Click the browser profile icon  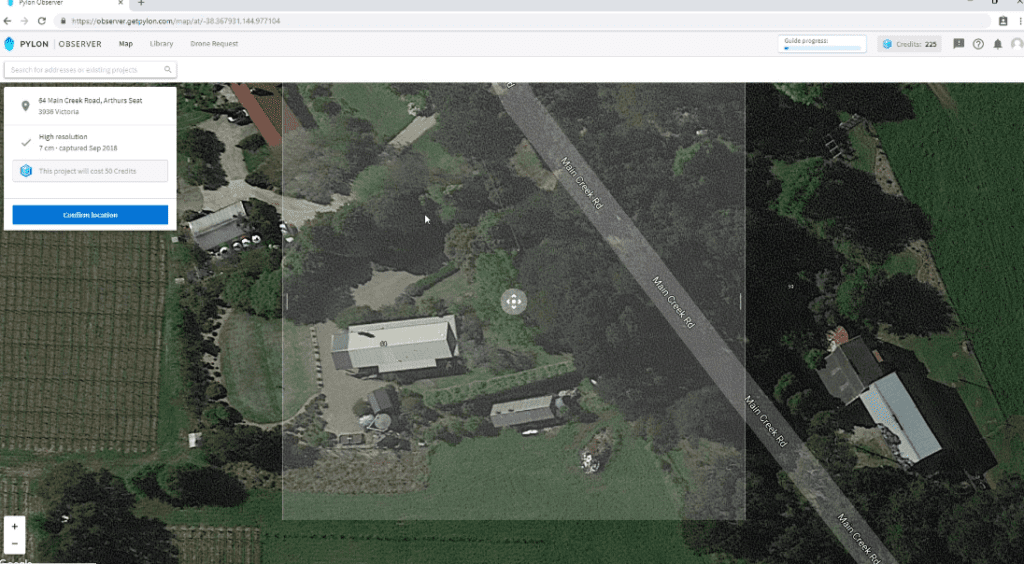[x=1003, y=21]
